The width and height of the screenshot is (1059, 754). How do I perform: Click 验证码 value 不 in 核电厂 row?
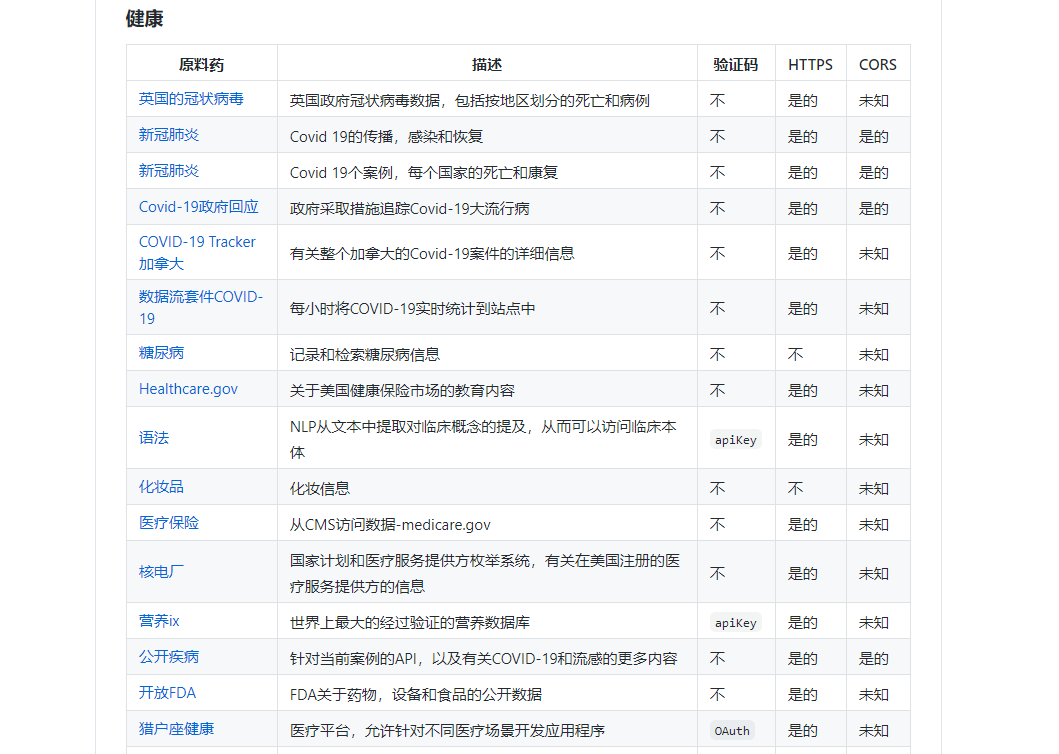717,574
